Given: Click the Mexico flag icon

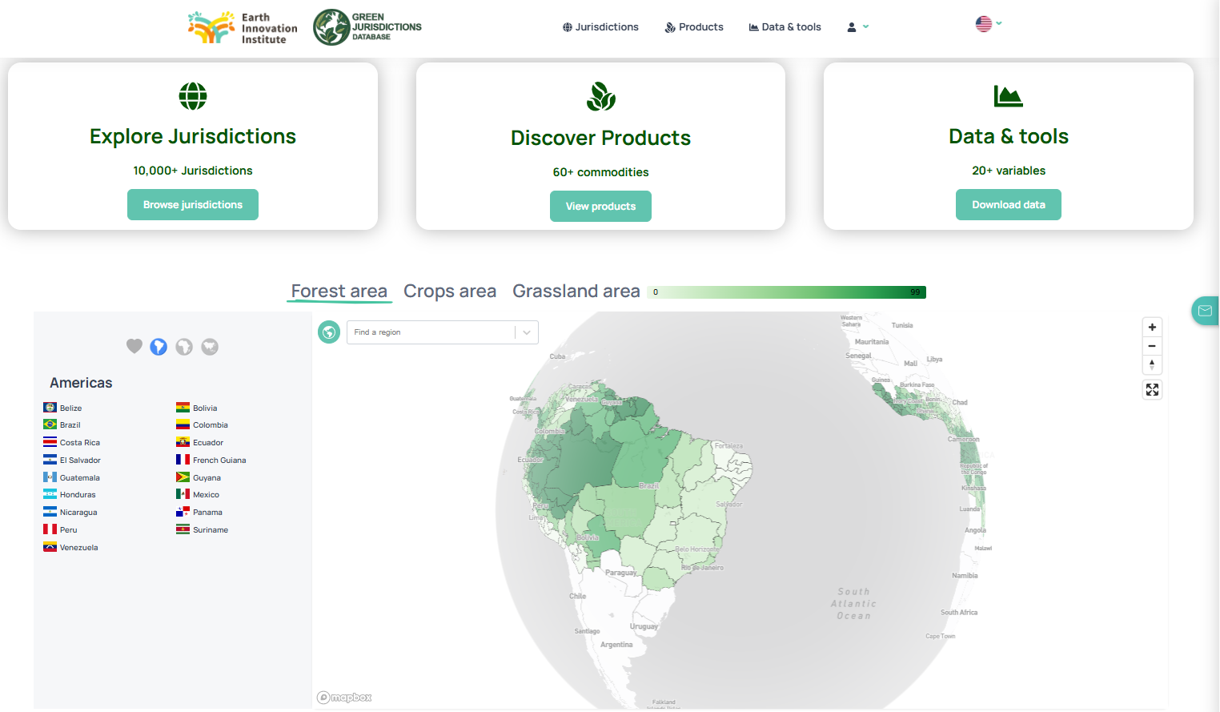Looking at the screenshot, I should 183,494.
